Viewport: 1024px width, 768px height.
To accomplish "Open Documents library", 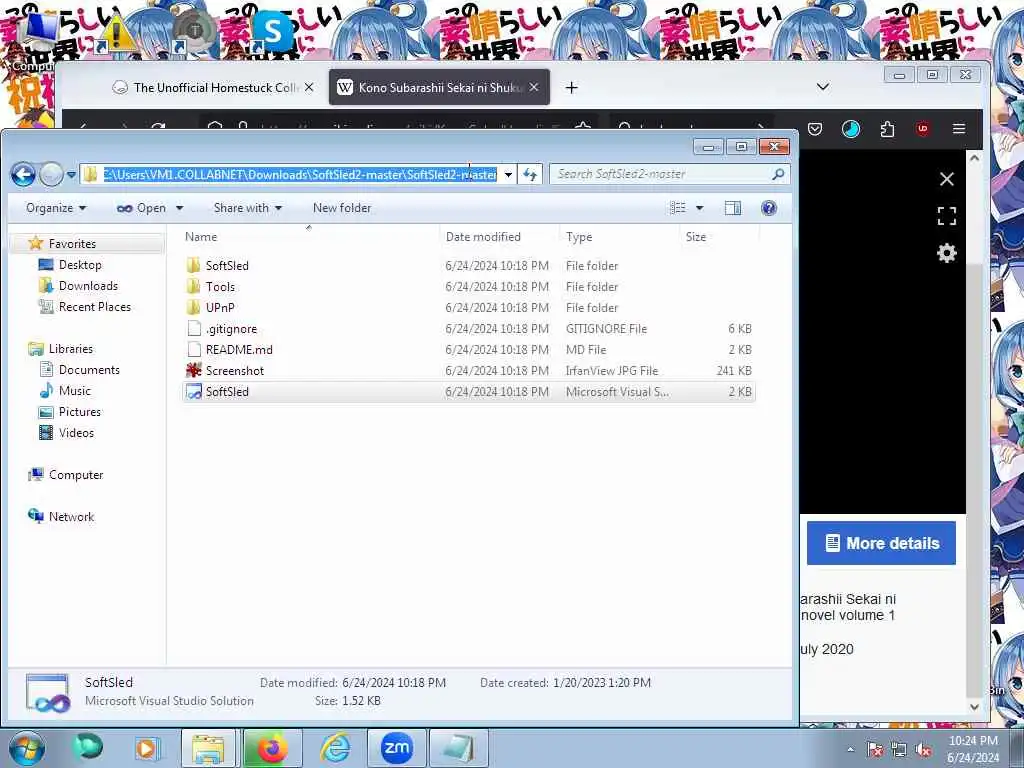I will pos(89,370).
